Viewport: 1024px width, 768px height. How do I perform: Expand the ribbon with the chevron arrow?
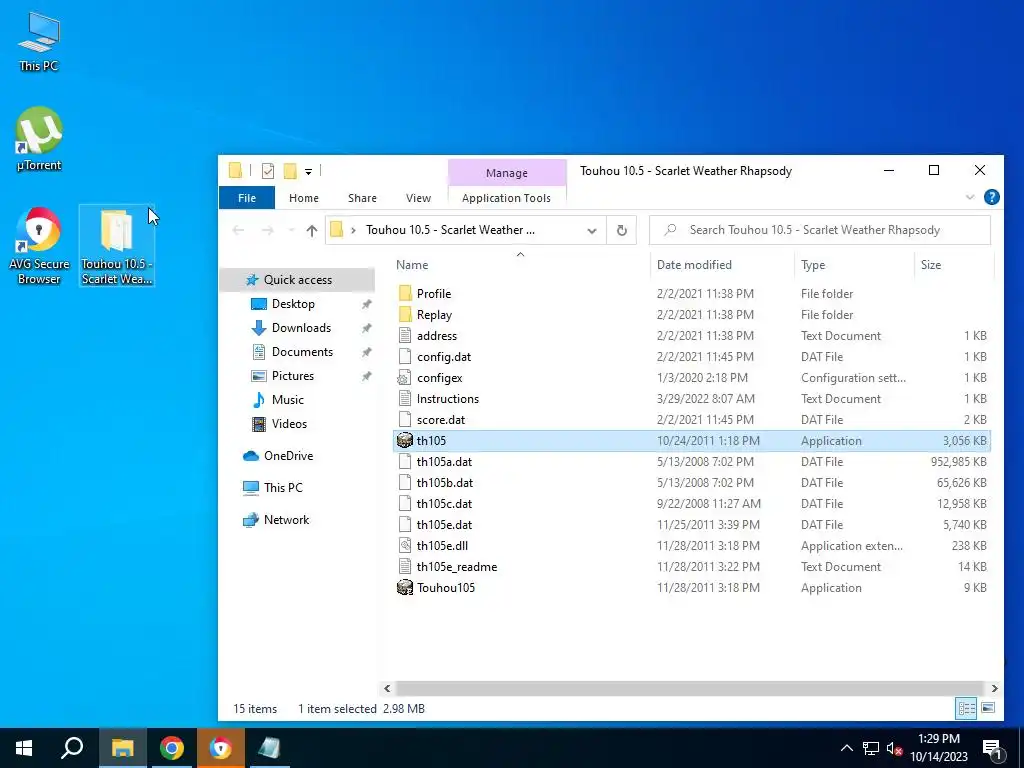pos(970,197)
